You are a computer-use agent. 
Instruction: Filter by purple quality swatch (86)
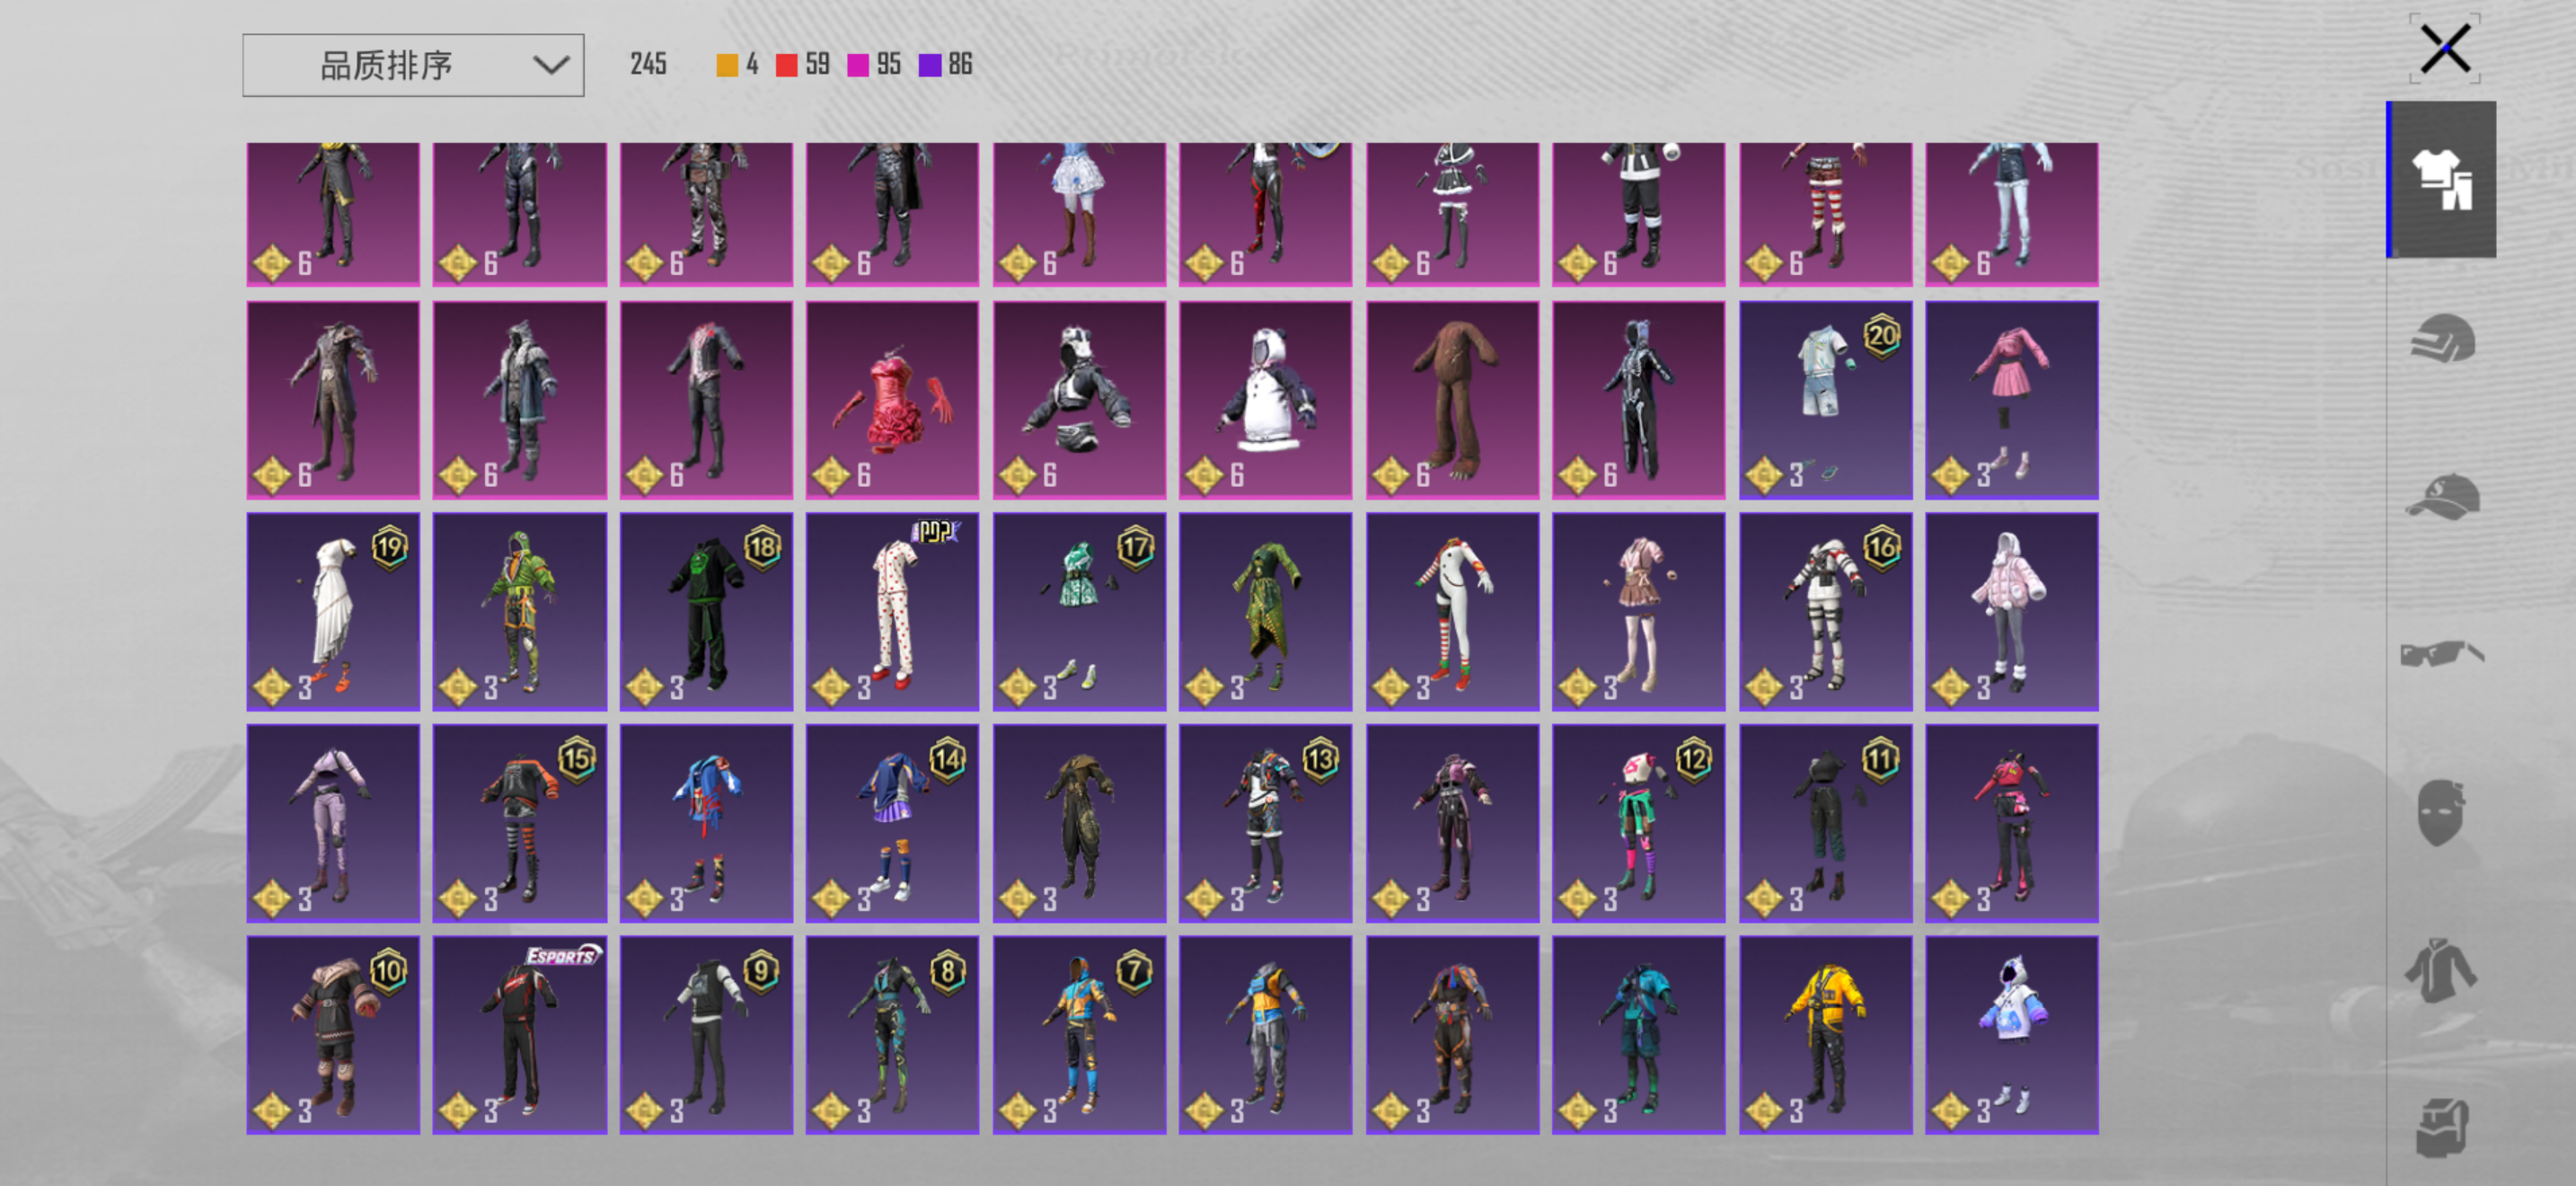[930, 66]
